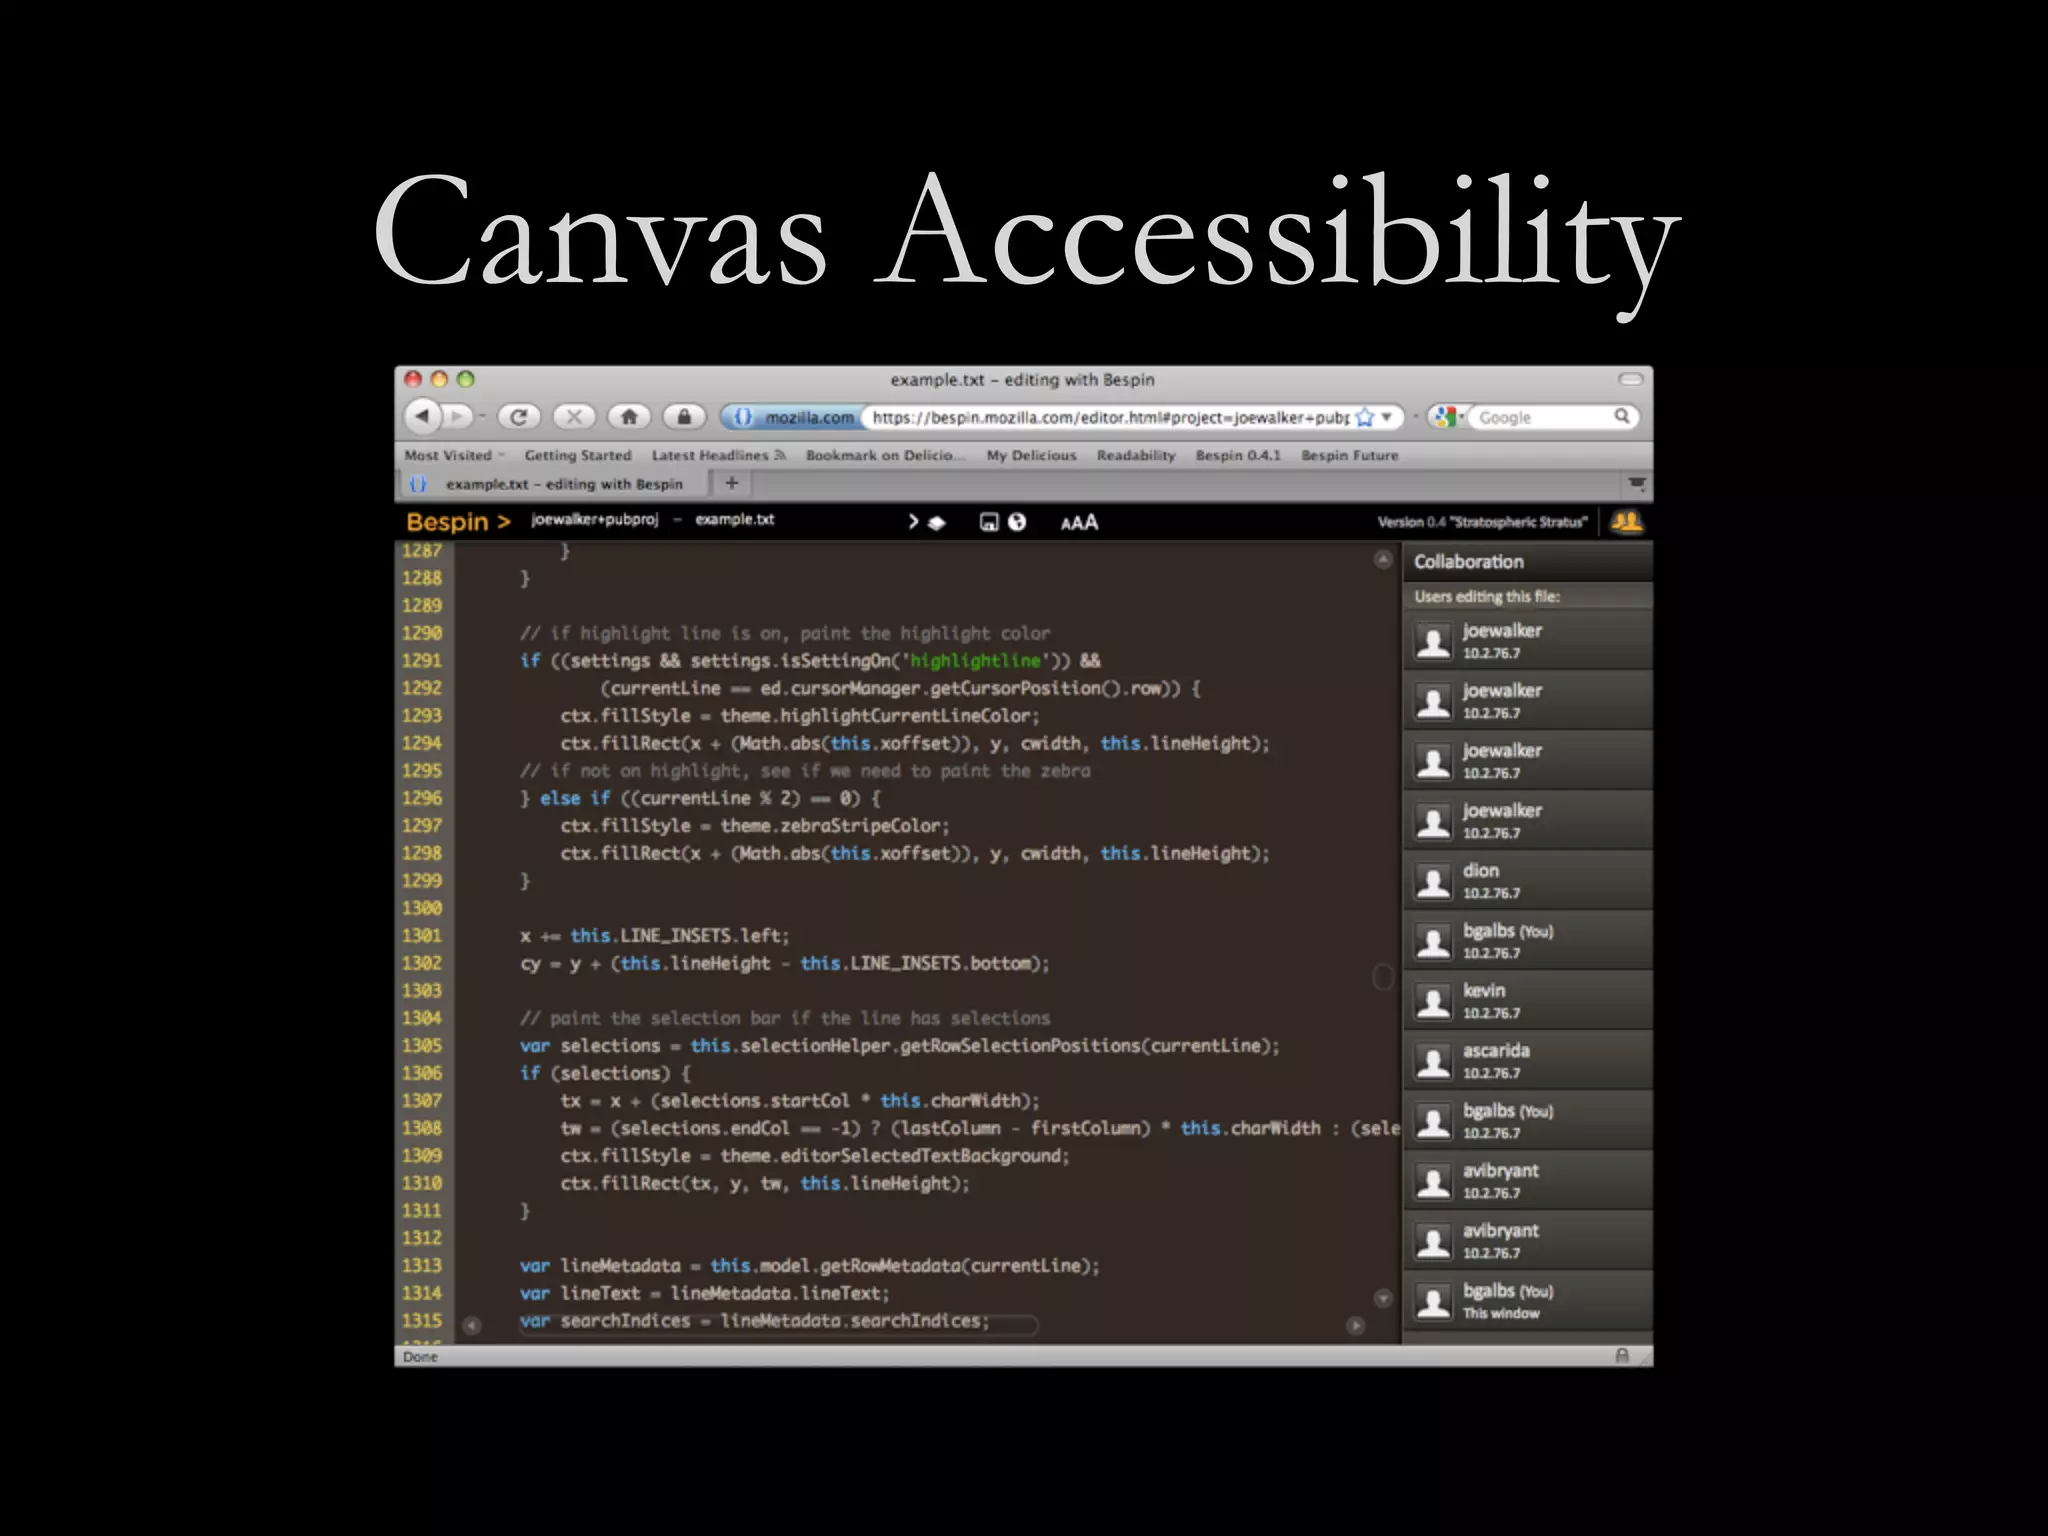The image size is (2048, 1536).
Task: Open the My Delicious bookmark
Action: [1031, 455]
